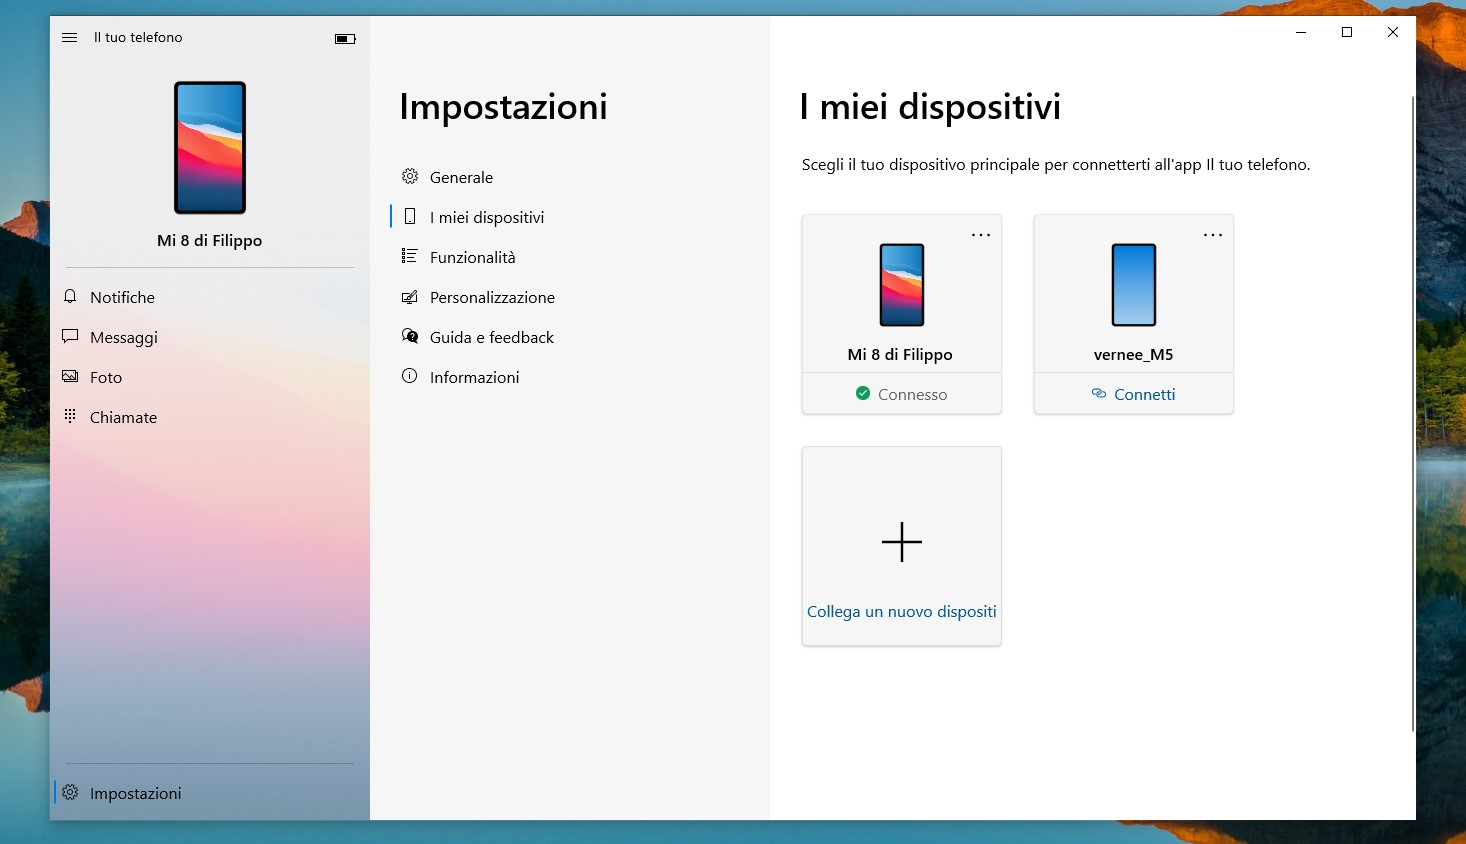This screenshot has height=844, width=1466.
Task: Open Foto in the sidebar
Action: point(210,377)
